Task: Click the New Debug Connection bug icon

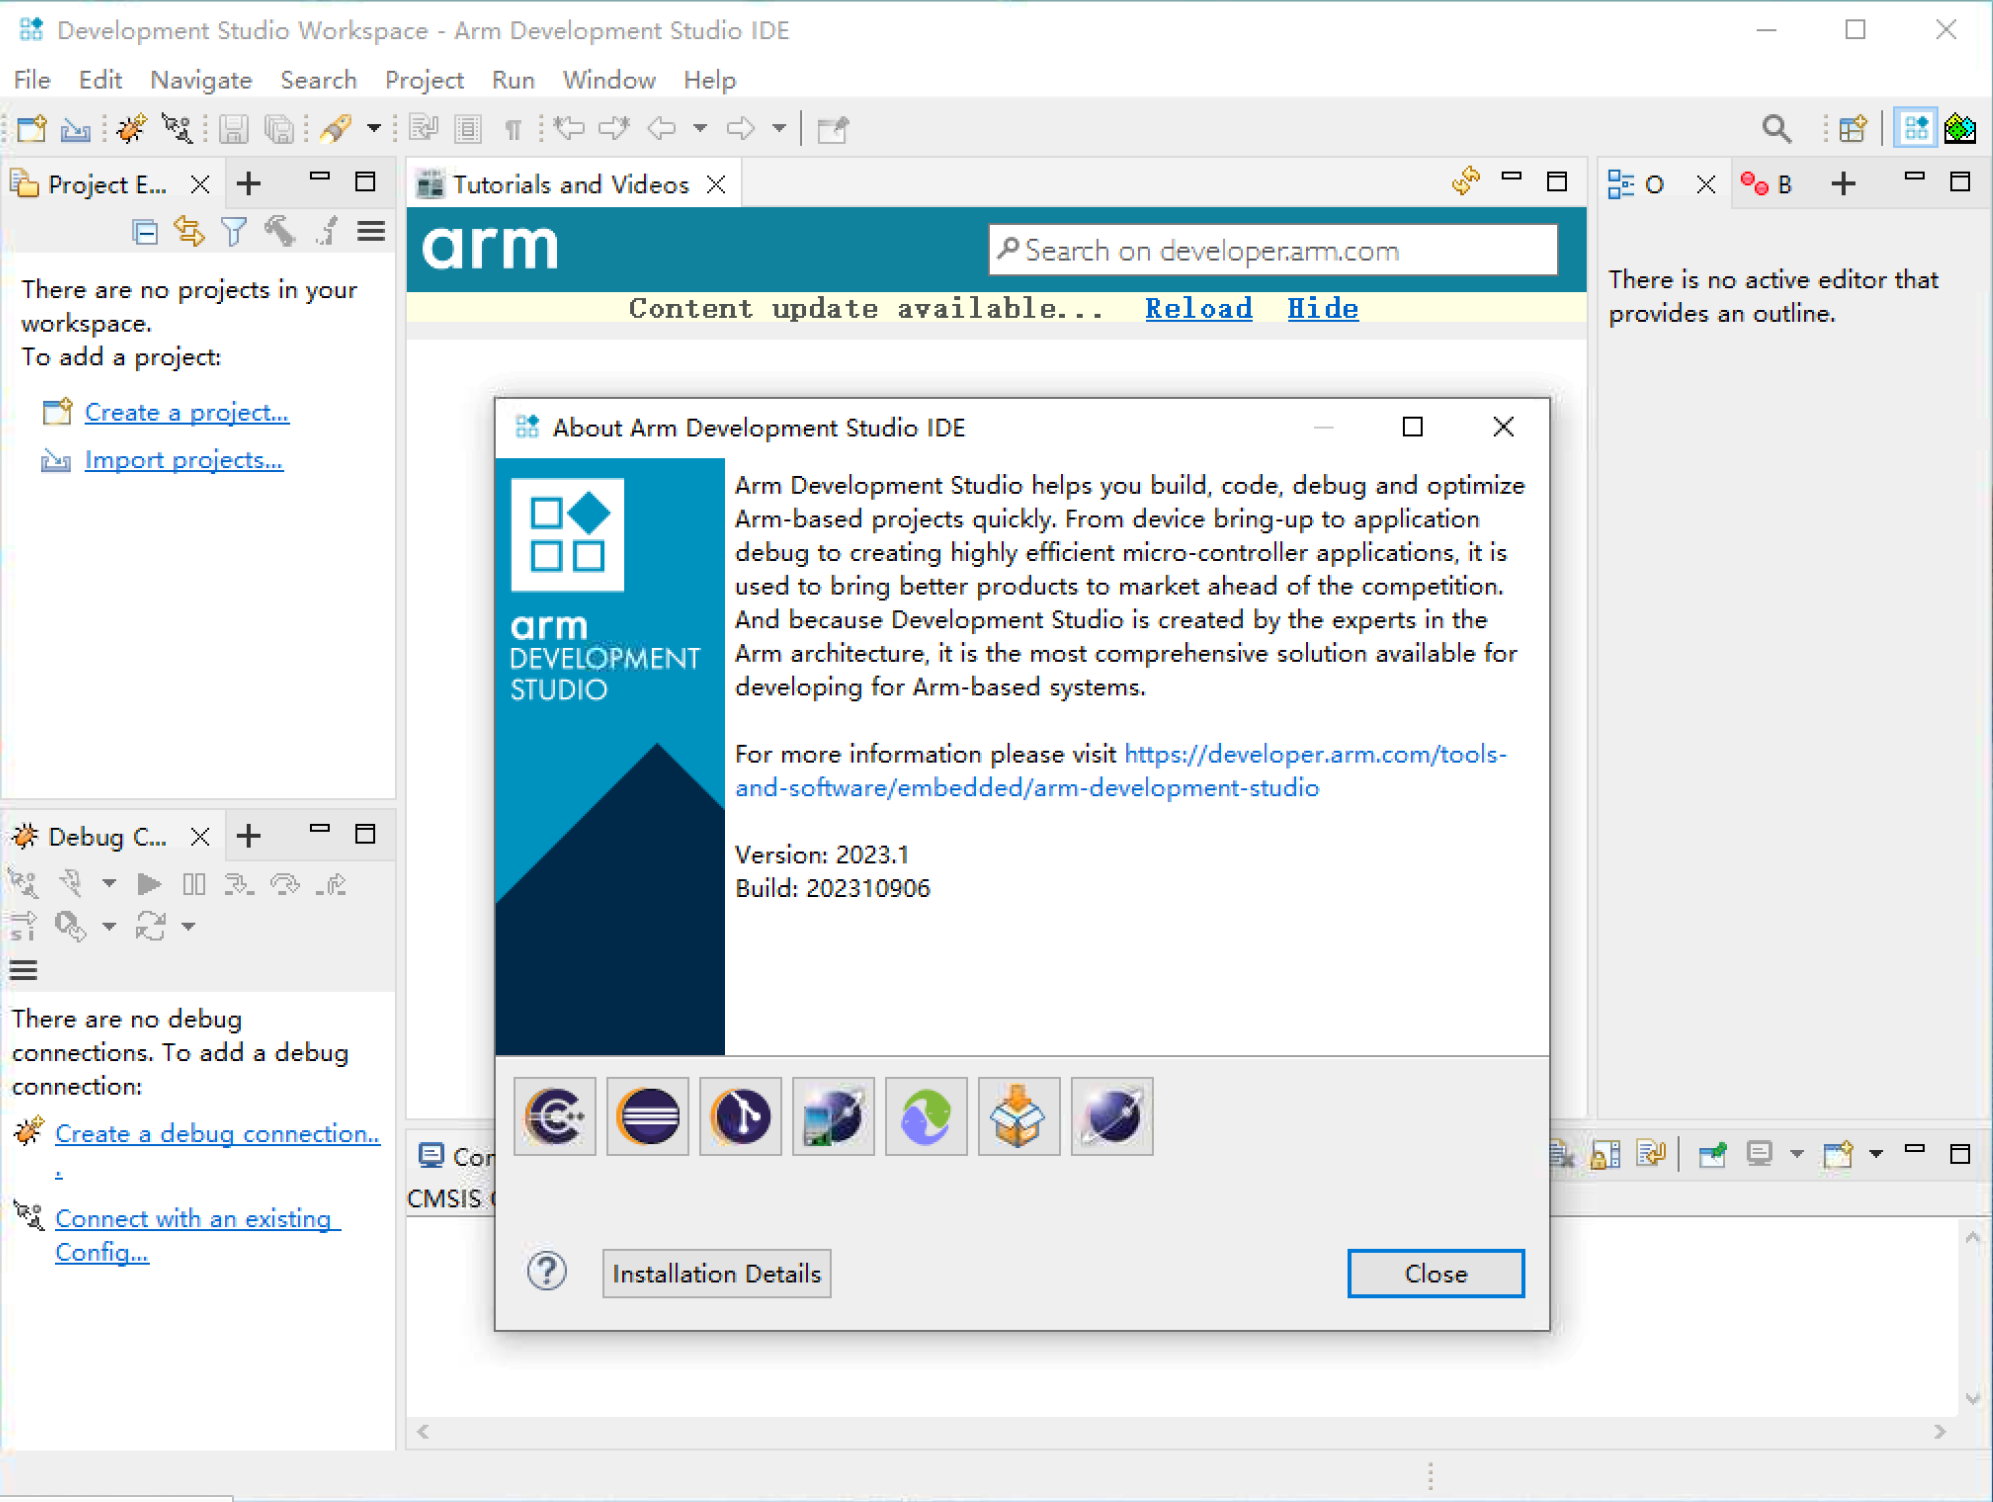Action: [x=131, y=129]
